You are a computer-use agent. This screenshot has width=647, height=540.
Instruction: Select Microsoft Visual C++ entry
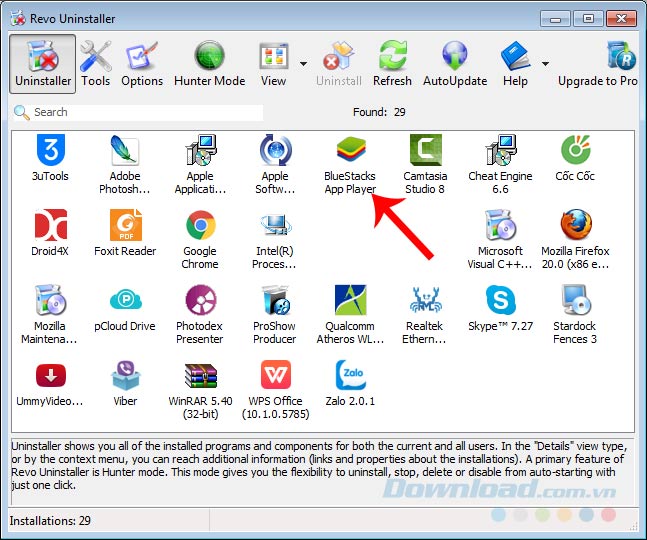click(500, 239)
